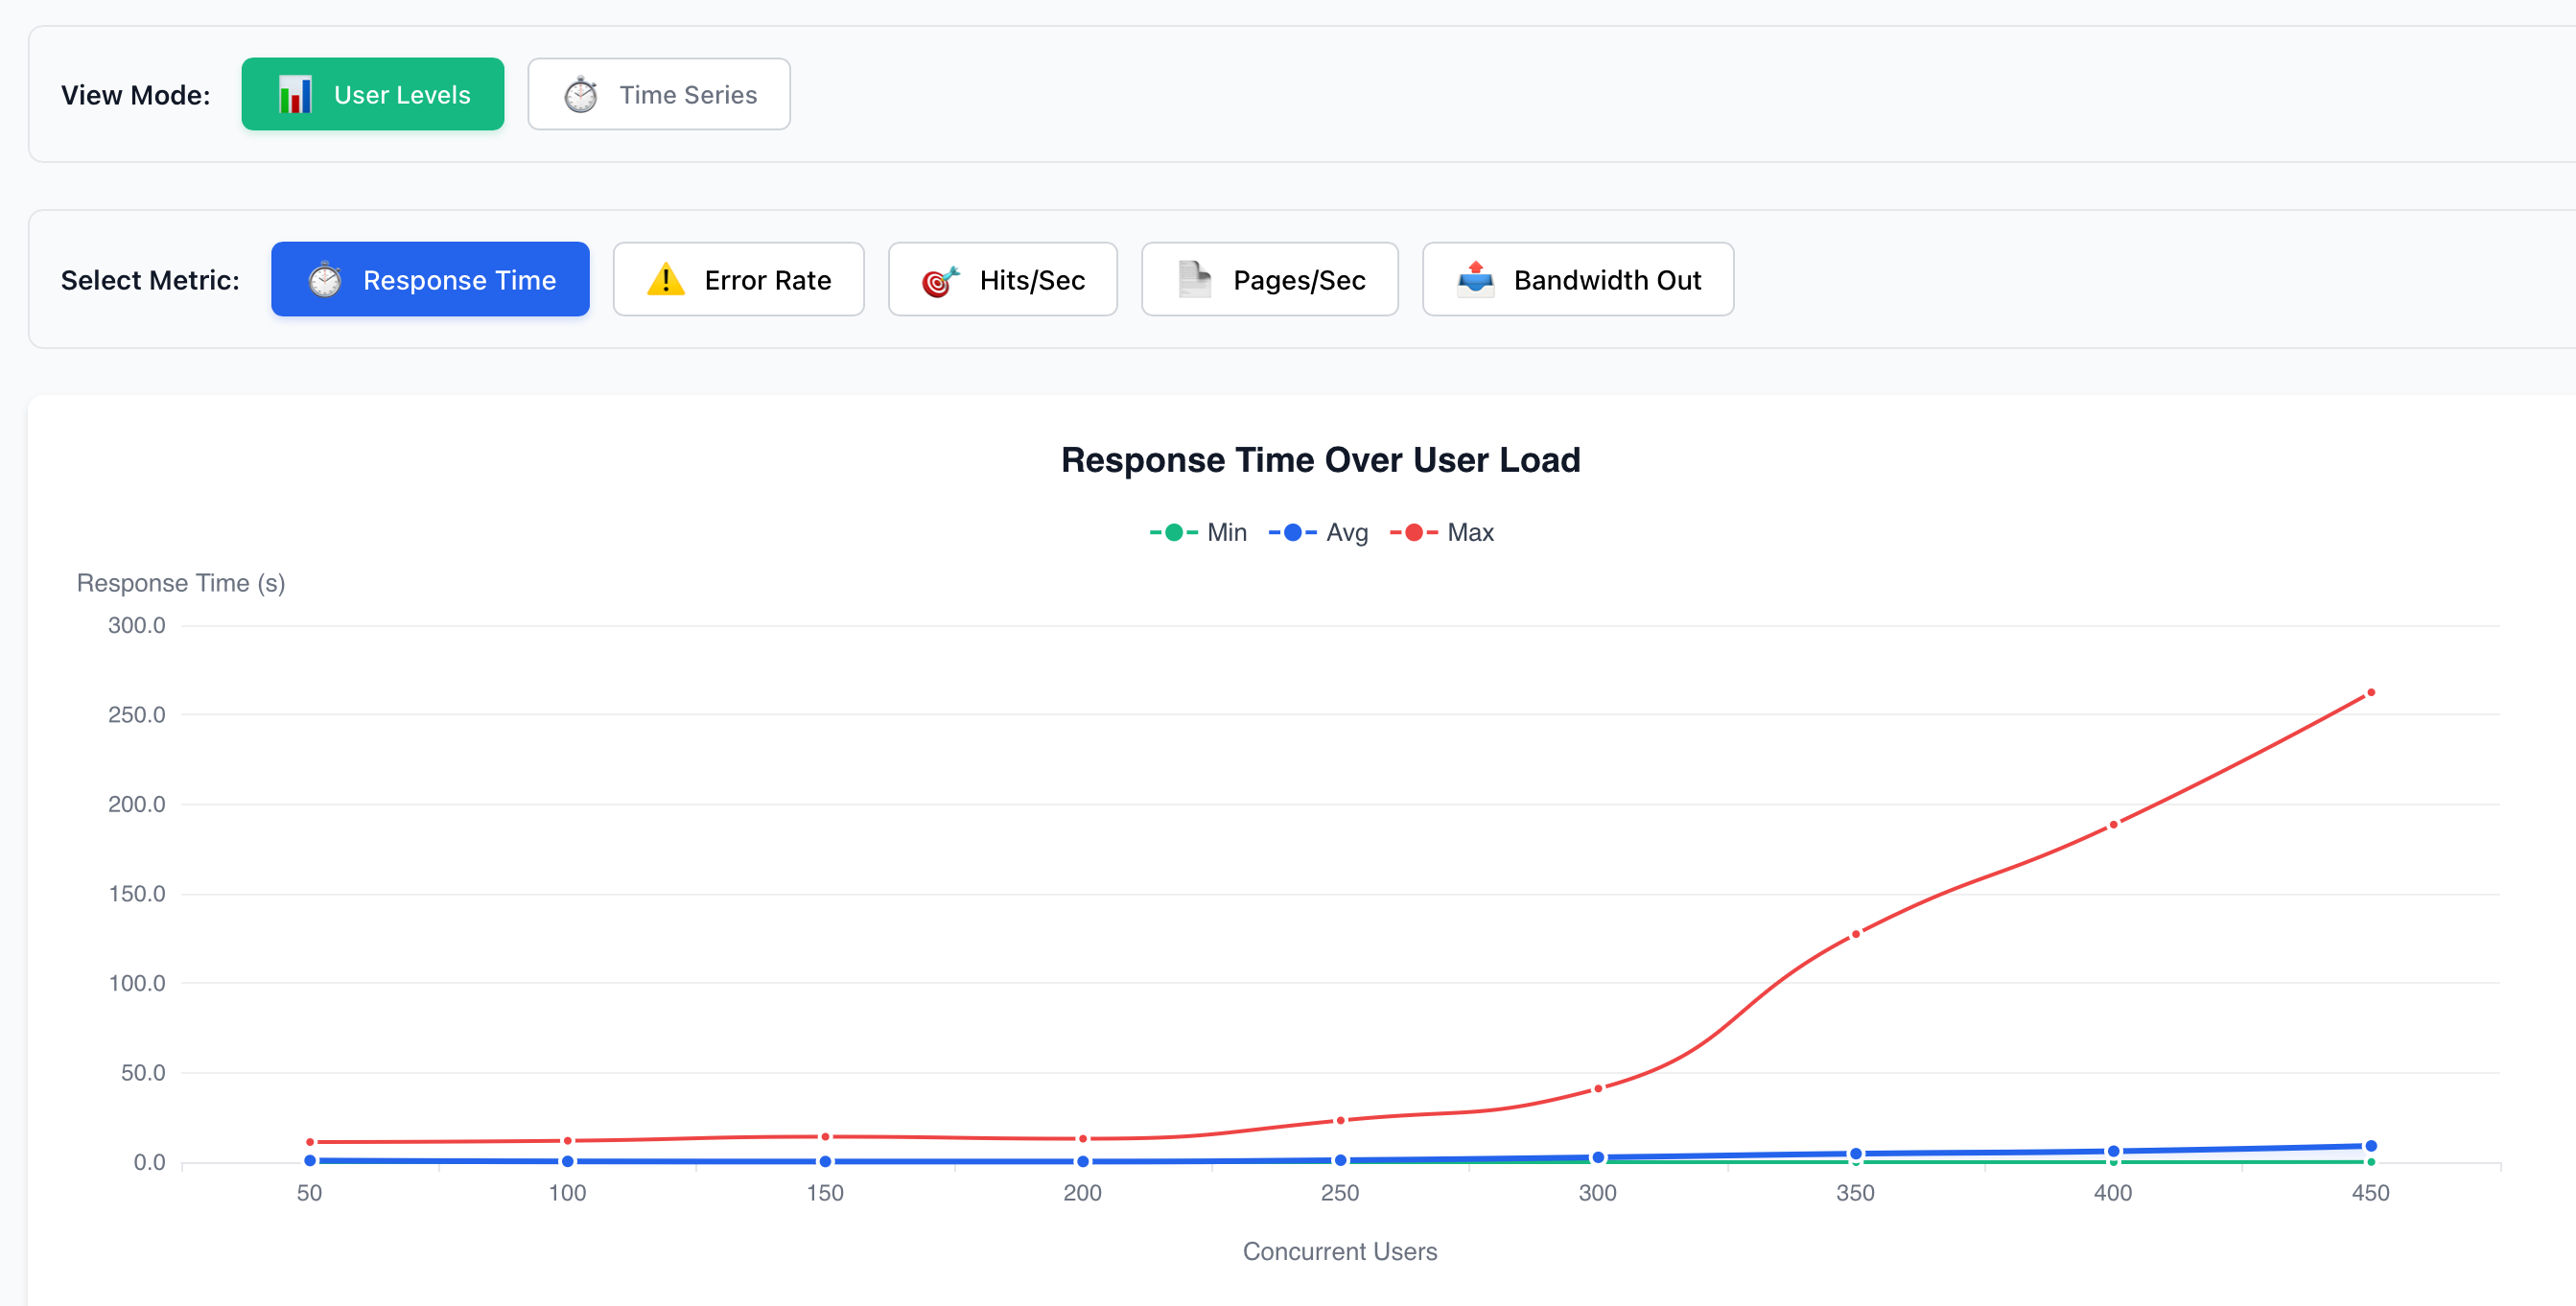Viewport: 2576px width, 1306px height.
Task: Switch to Time Series view mode
Action: [658, 94]
